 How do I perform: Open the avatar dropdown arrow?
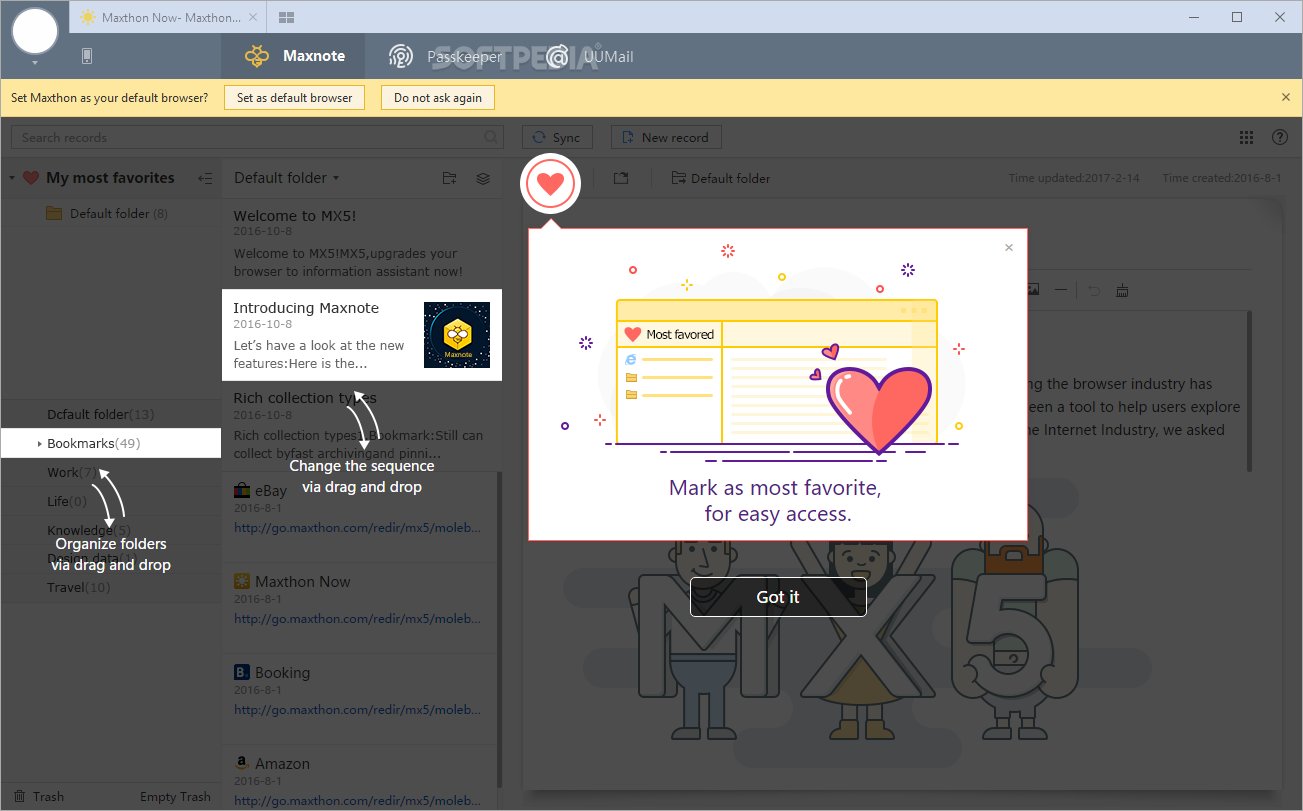coord(35,63)
